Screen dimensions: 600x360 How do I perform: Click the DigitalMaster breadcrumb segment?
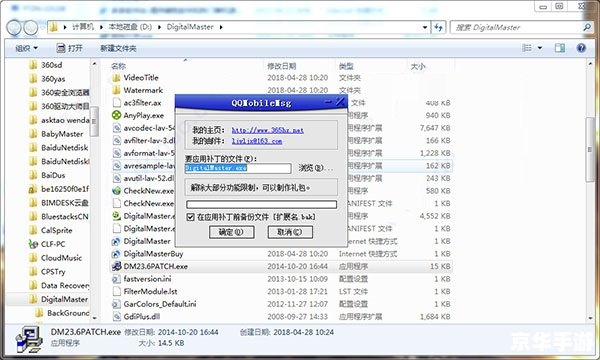click(x=190, y=27)
